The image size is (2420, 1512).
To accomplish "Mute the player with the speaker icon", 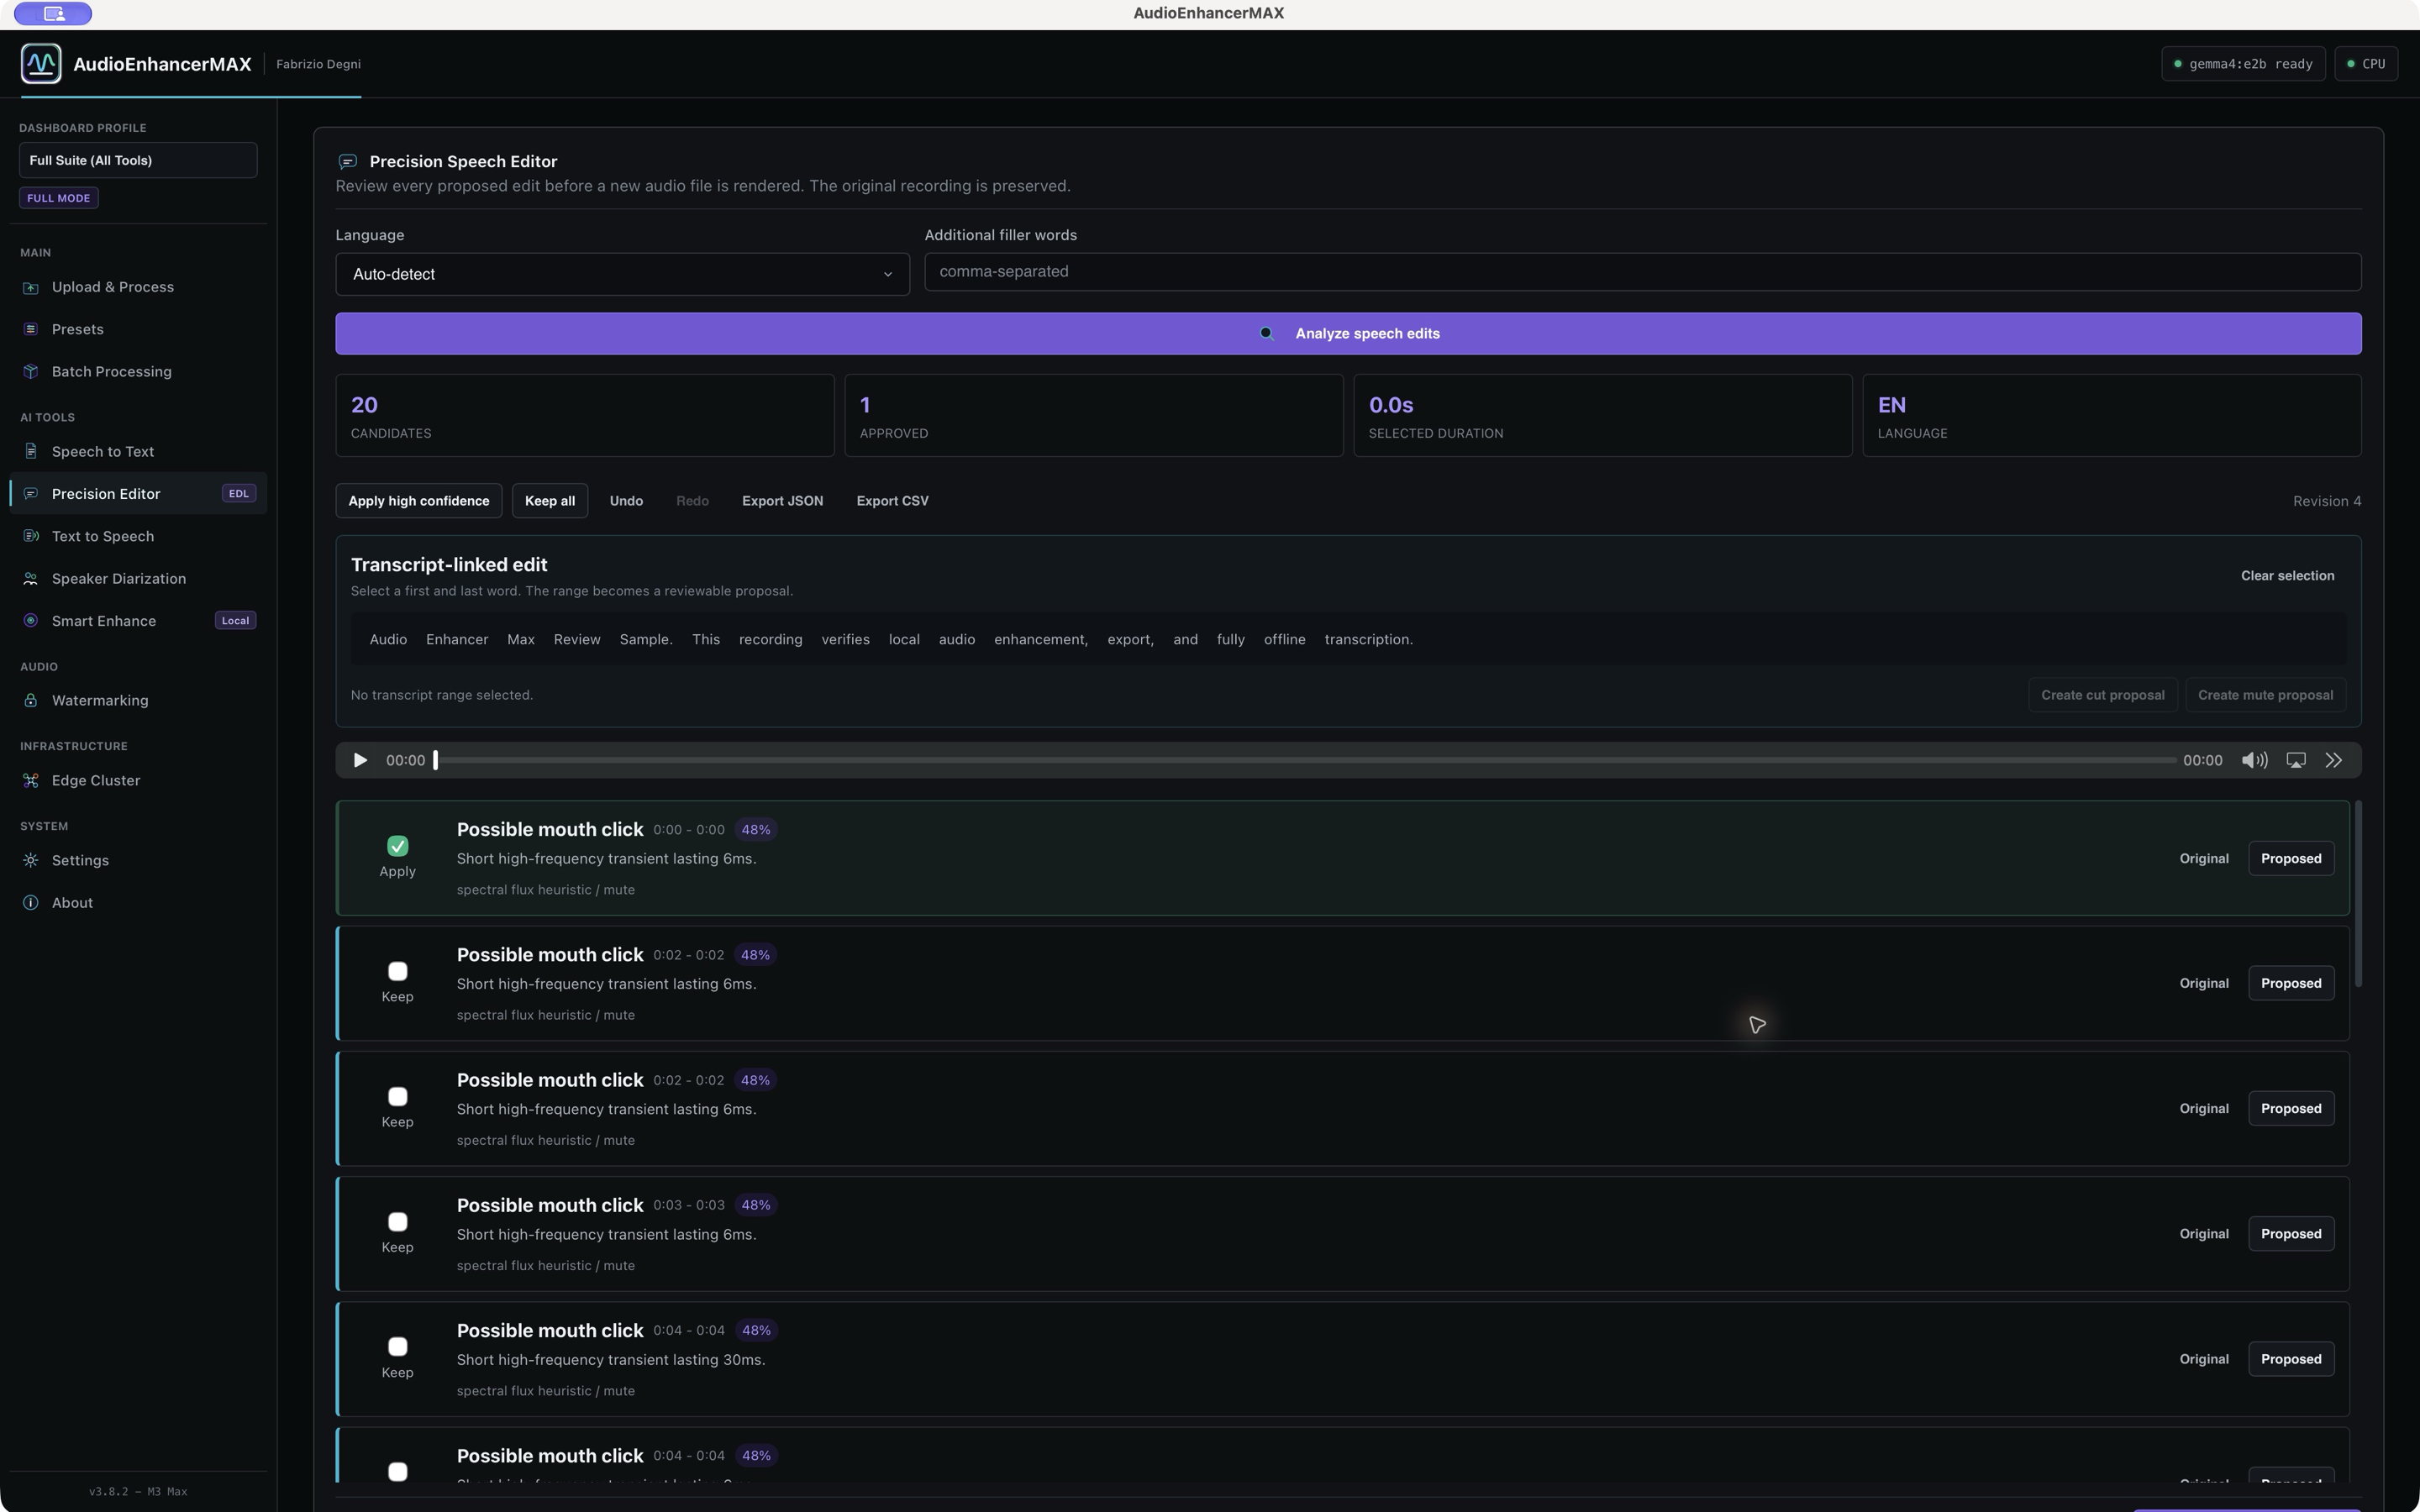I will click(x=2254, y=761).
